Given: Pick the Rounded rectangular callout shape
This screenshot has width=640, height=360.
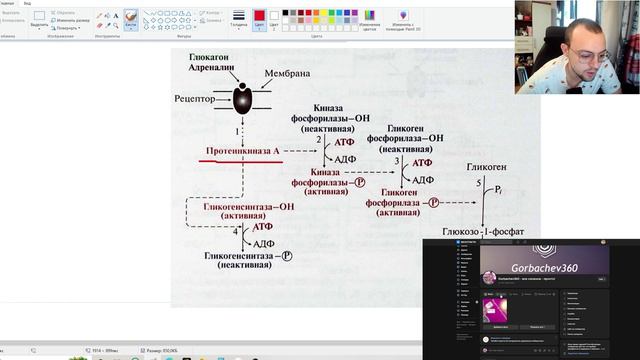Looking at the screenshot, I should tap(174, 27).
